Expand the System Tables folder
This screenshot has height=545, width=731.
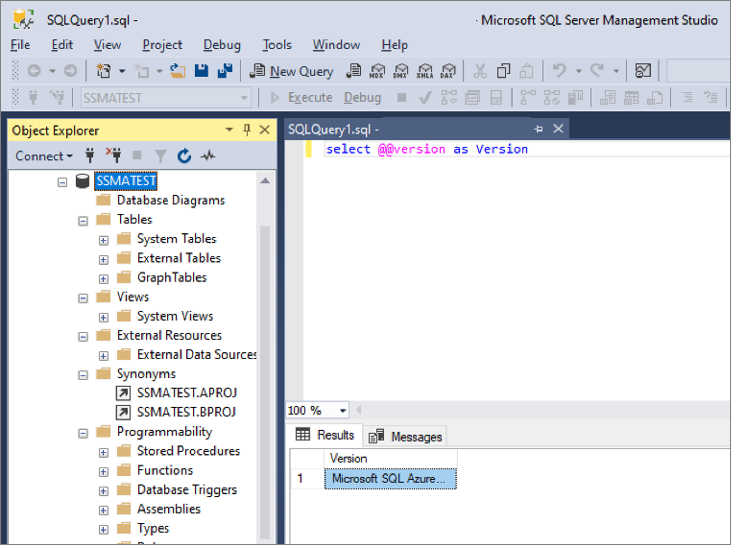coord(104,239)
